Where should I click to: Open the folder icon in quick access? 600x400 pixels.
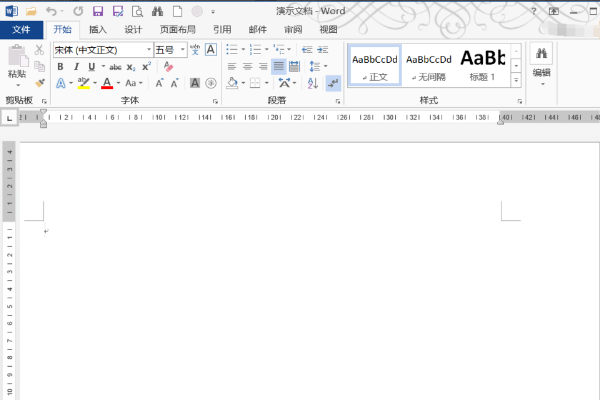[31, 11]
